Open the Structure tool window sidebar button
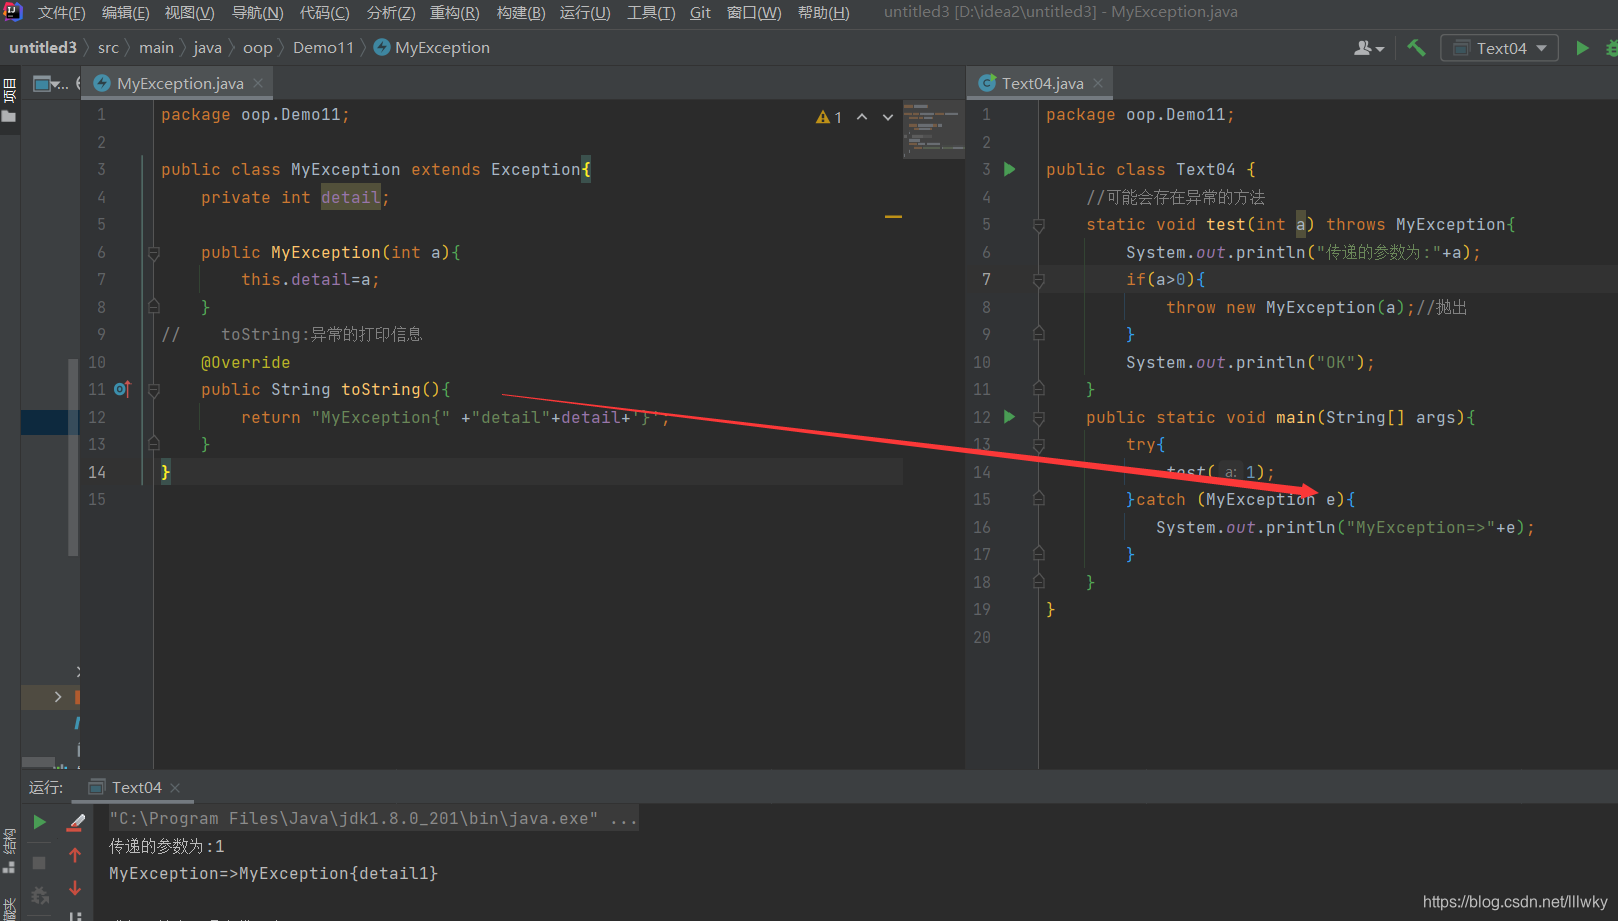Viewport: 1618px width, 921px height. click(9, 850)
